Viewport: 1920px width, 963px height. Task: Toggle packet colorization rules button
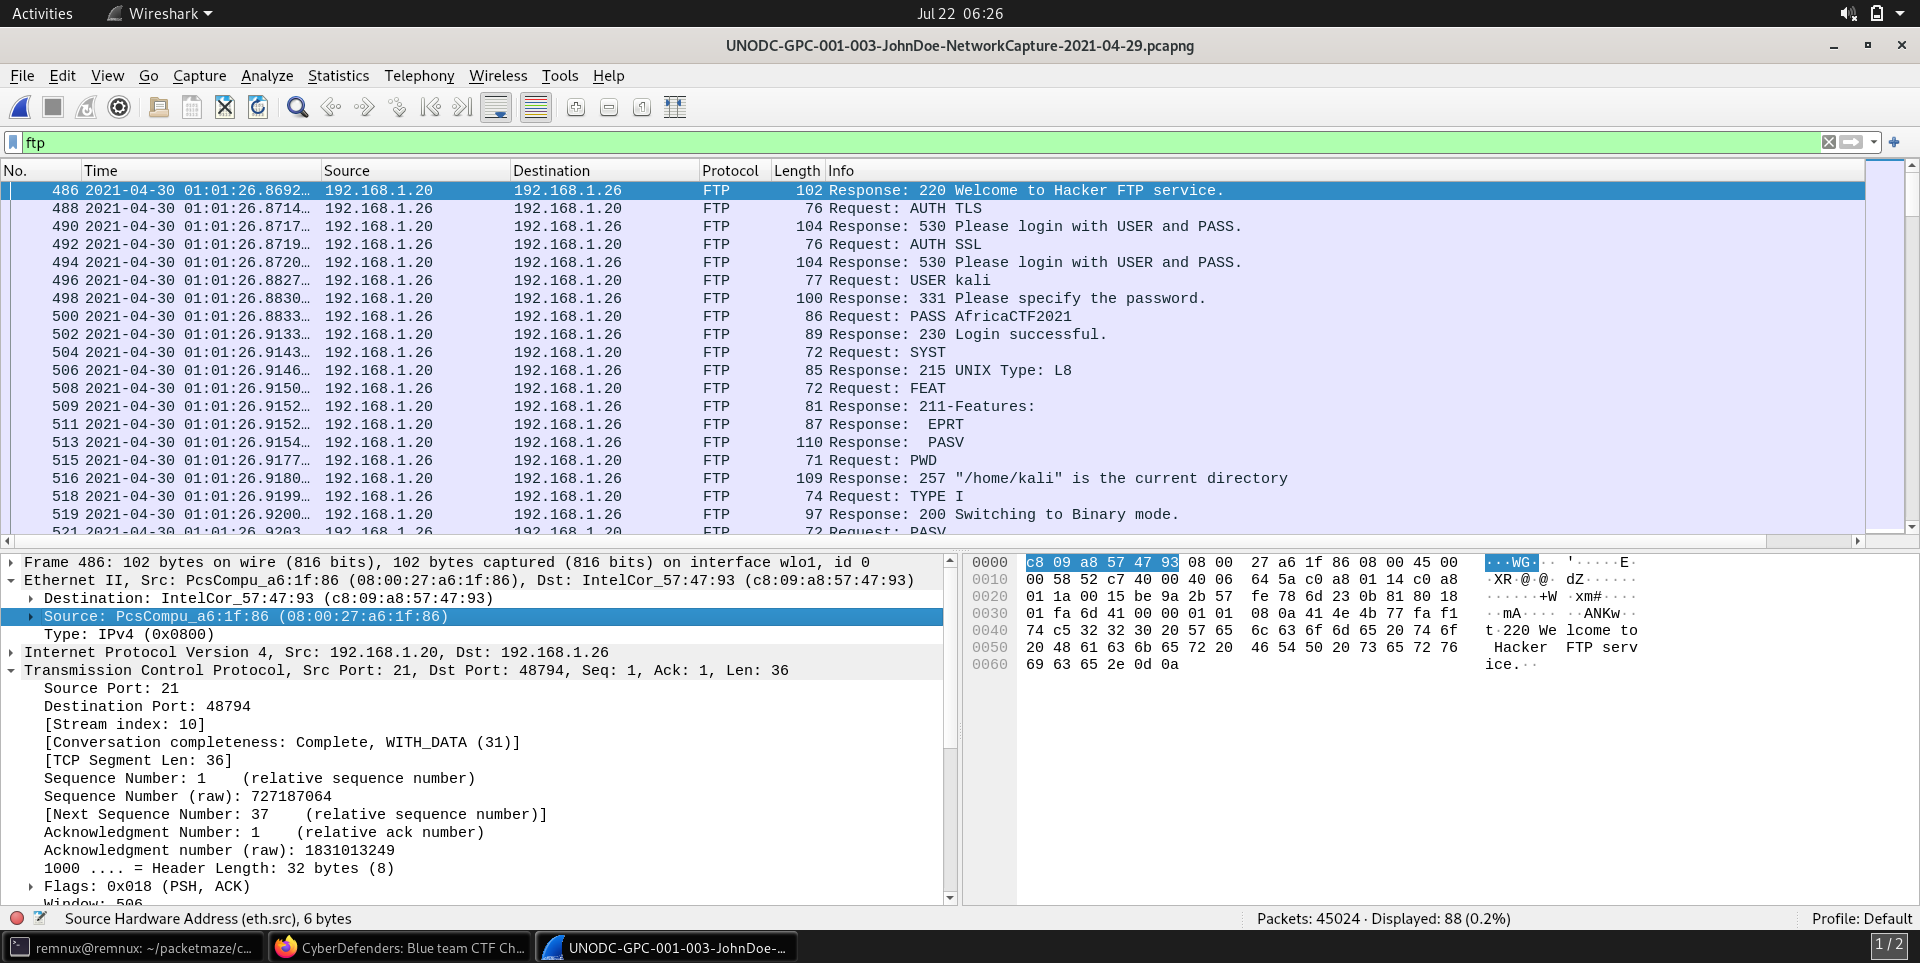536,107
